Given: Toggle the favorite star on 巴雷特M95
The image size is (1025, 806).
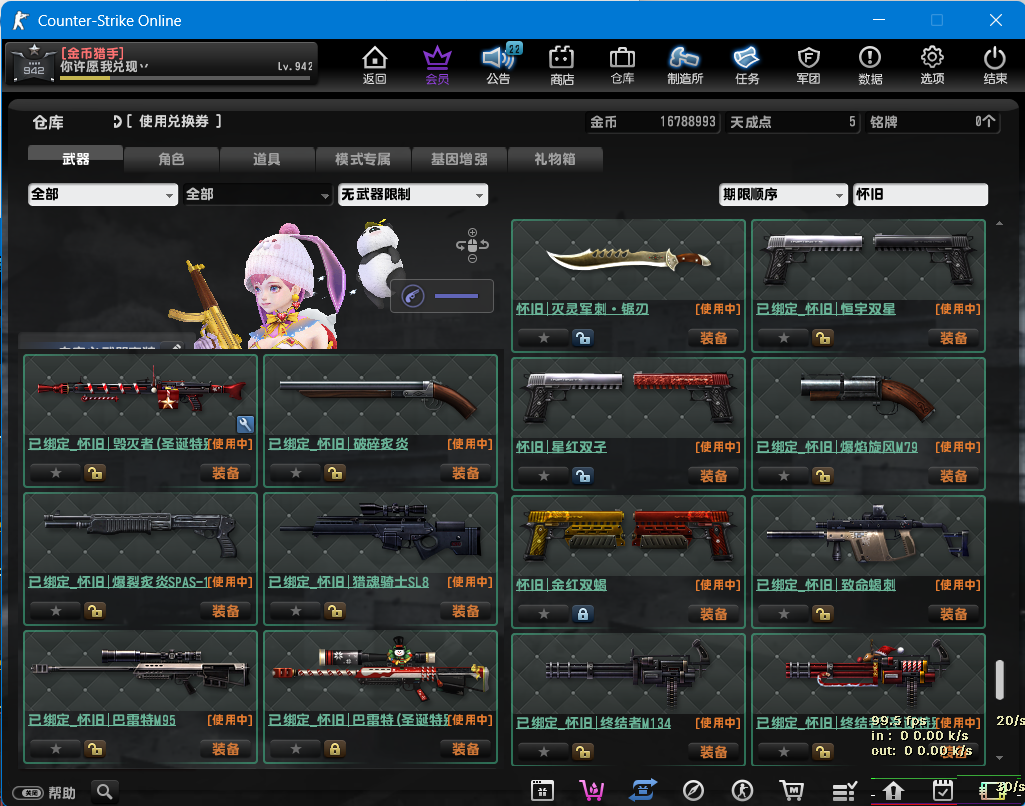Looking at the screenshot, I should pyautogui.click(x=56, y=748).
